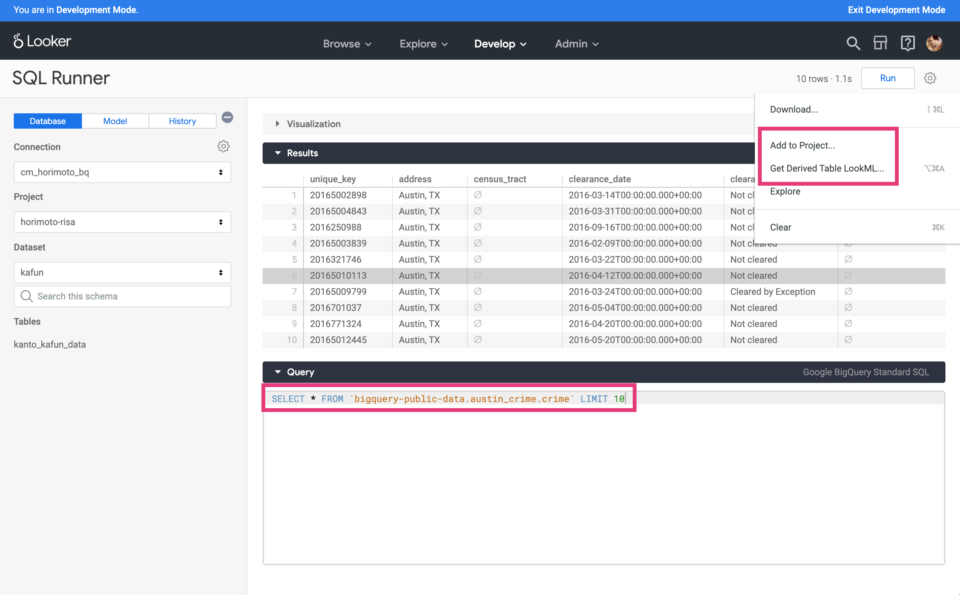
Task: Click clearance date 2016-04-12 cell
Action: (635, 275)
